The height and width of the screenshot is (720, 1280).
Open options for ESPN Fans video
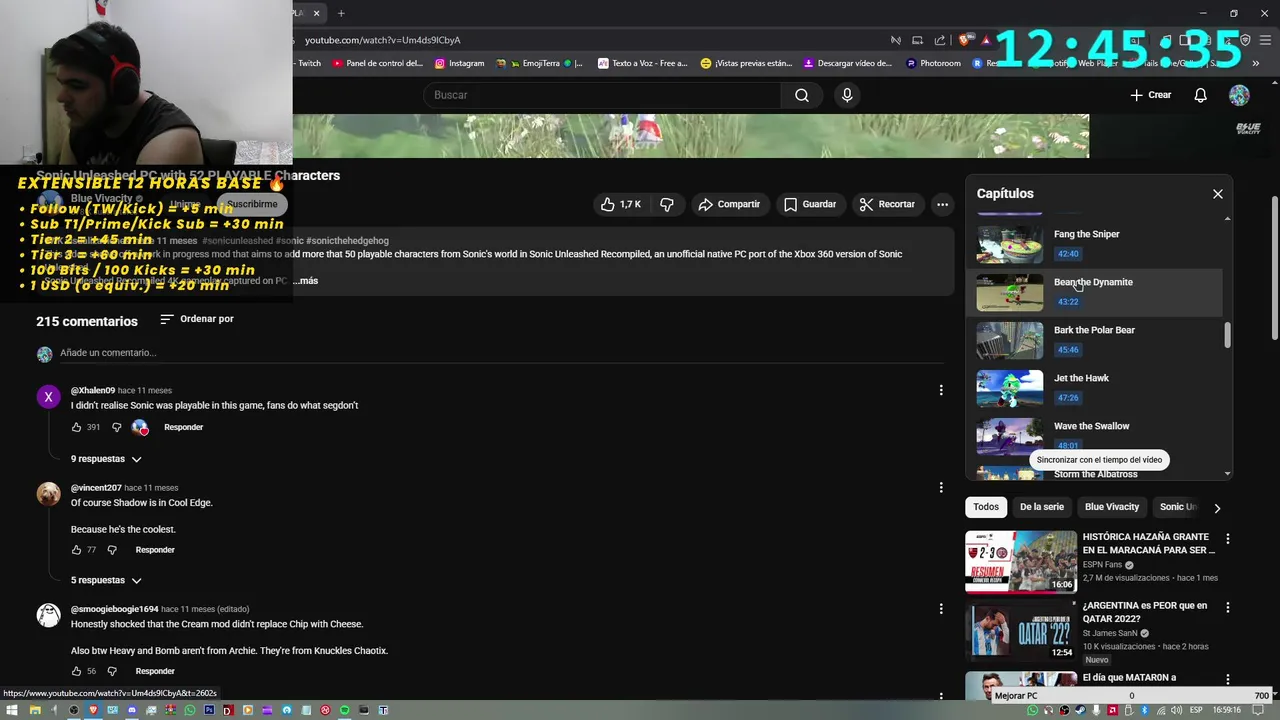coord(1228,539)
